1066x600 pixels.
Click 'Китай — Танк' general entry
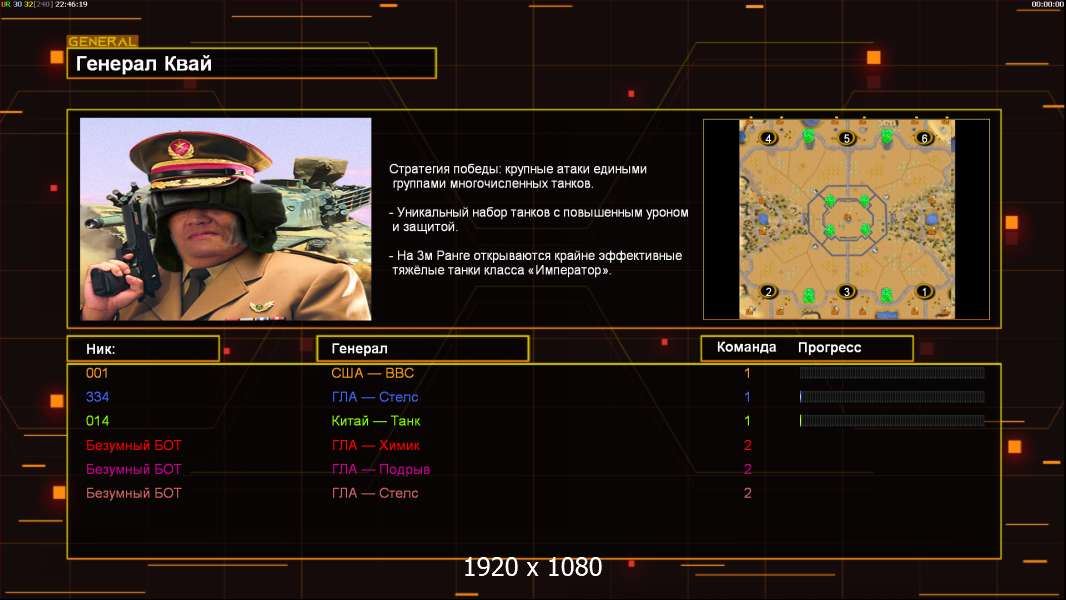[x=375, y=421]
